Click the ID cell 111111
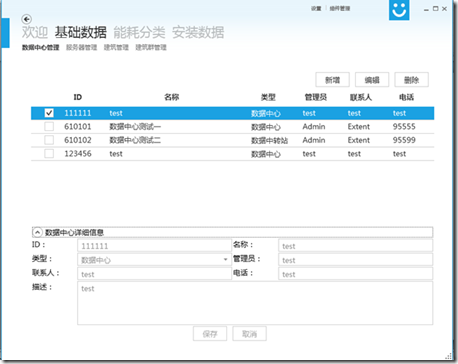The image size is (458, 364). pyautogui.click(x=78, y=113)
